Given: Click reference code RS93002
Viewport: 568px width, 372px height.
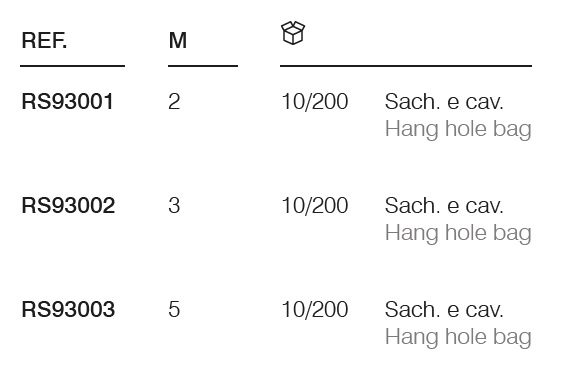Looking at the screenshot, I should pyautogui.click(x=68, y=205).
